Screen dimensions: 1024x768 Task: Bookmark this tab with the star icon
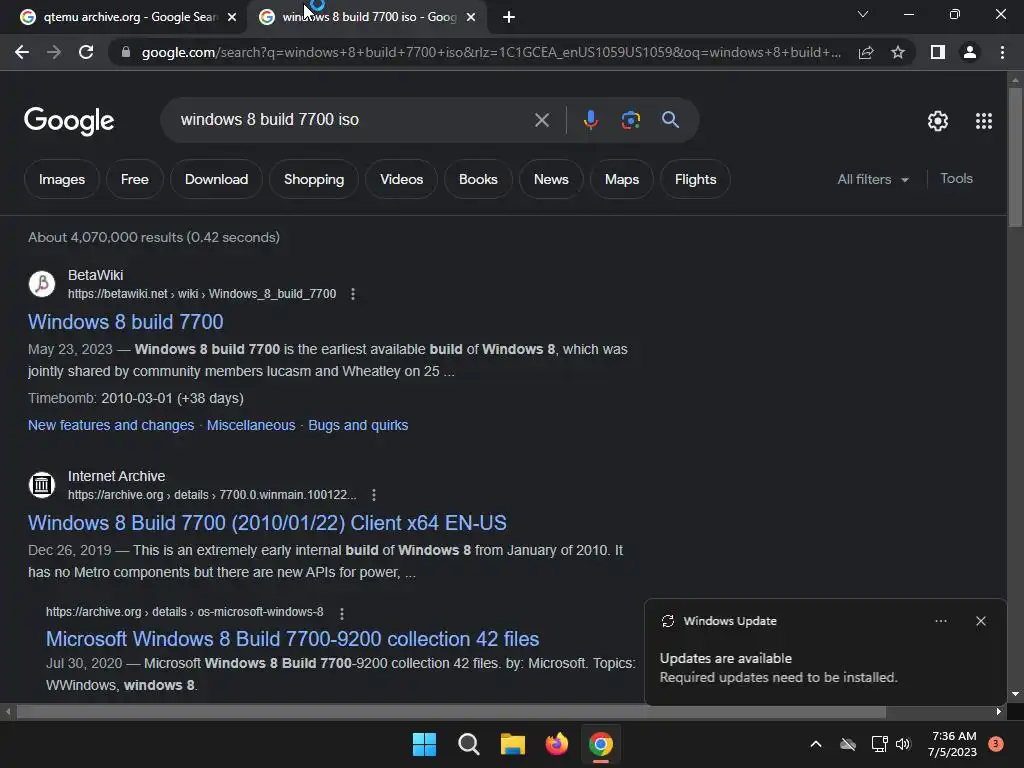[x=898, y=52]
